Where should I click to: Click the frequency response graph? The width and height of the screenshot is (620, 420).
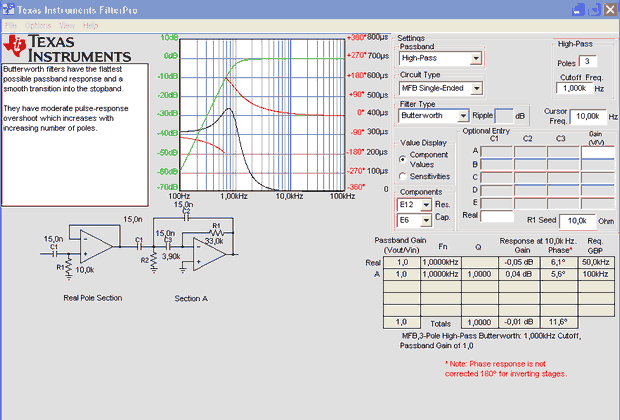262,115
